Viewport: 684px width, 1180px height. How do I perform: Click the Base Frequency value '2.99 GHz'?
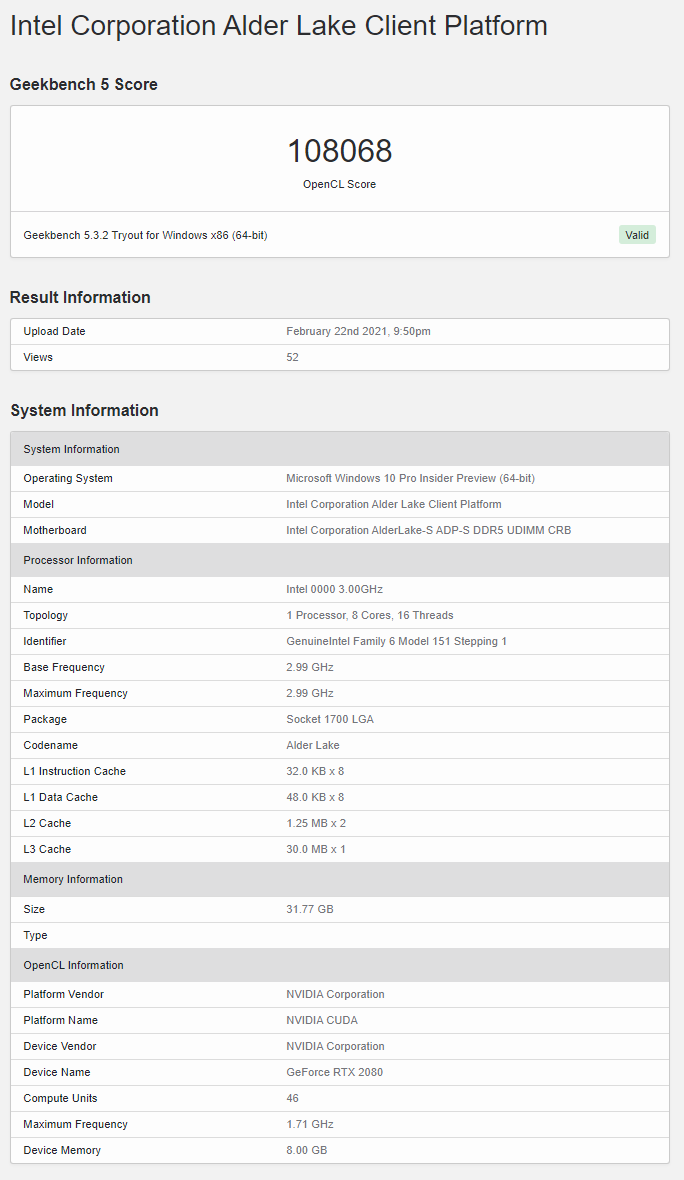pyautogui.click(x=309, y=667)
